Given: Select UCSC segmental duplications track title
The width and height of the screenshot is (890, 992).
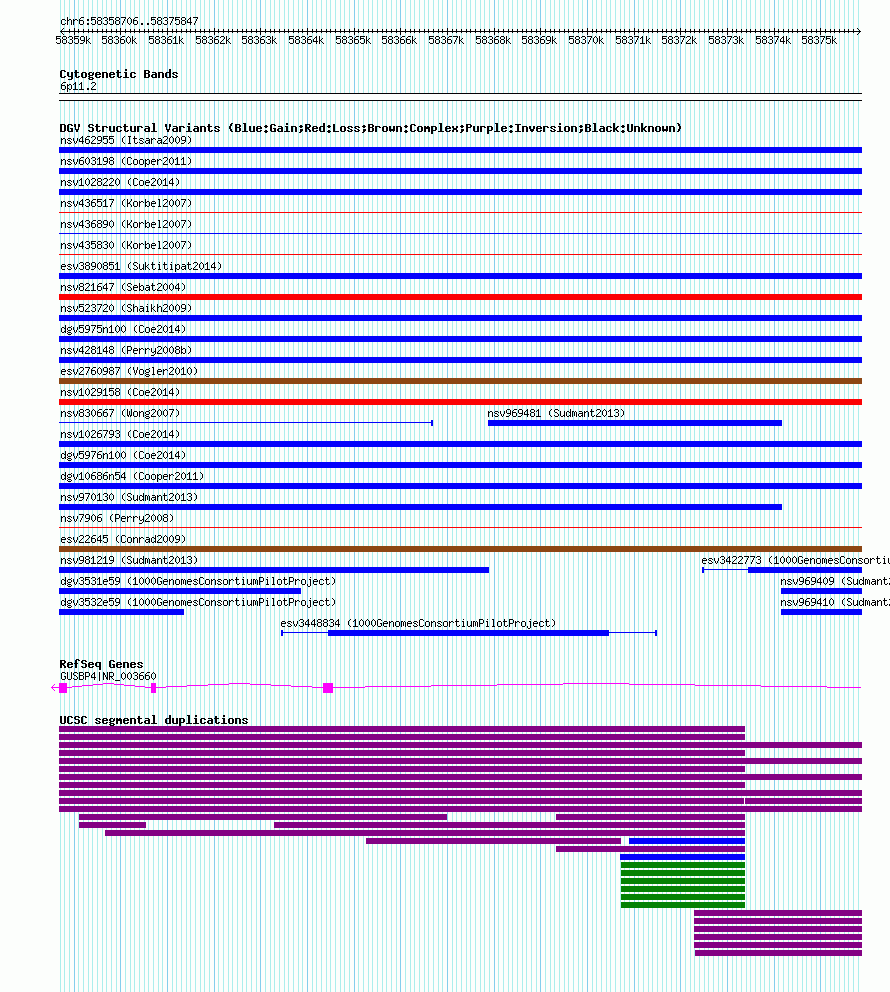Looking at the screenshot, I should click(154, 720).
